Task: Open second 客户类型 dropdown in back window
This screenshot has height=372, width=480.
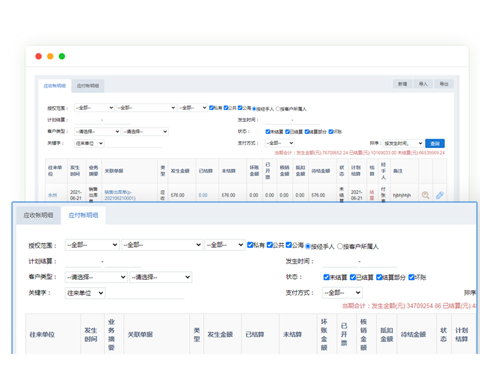Action: tap(145, 132)
